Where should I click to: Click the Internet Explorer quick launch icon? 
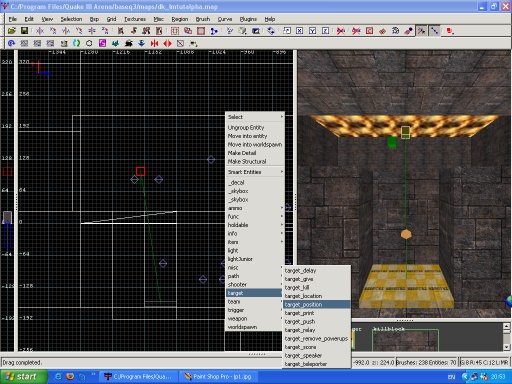coord(58,377)
